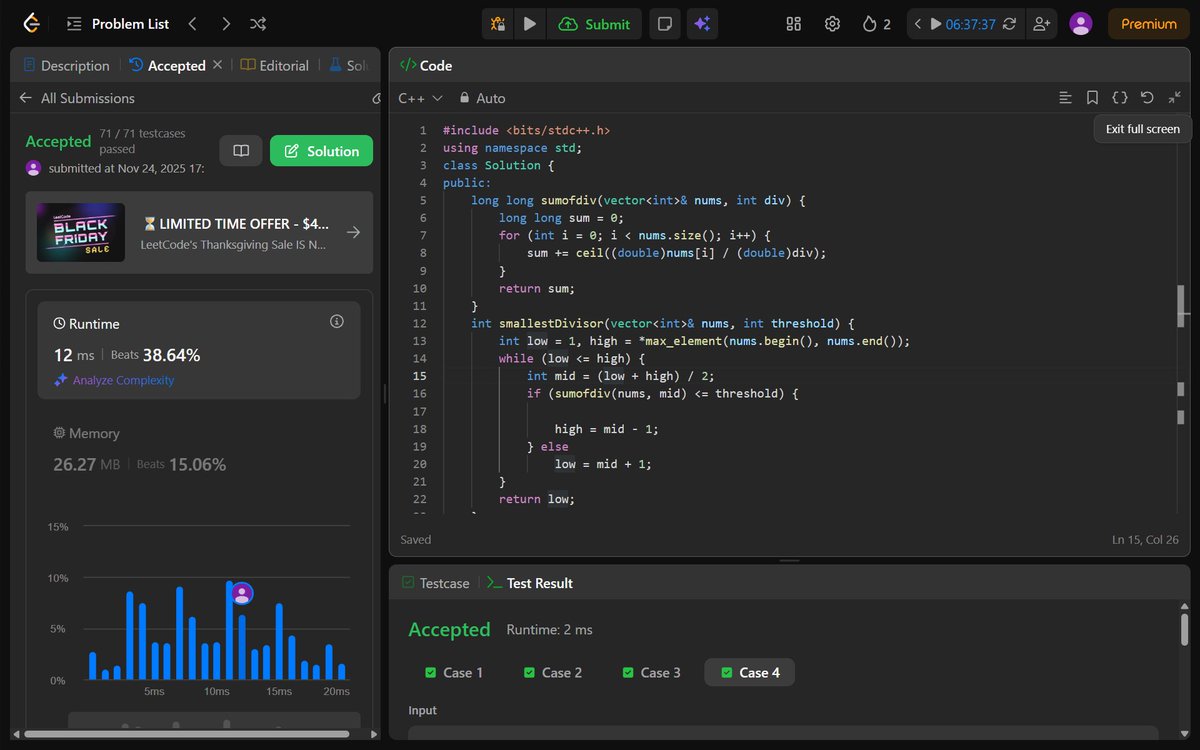Open the layout grid icon
1200x750 pixels.
[794, 24]
